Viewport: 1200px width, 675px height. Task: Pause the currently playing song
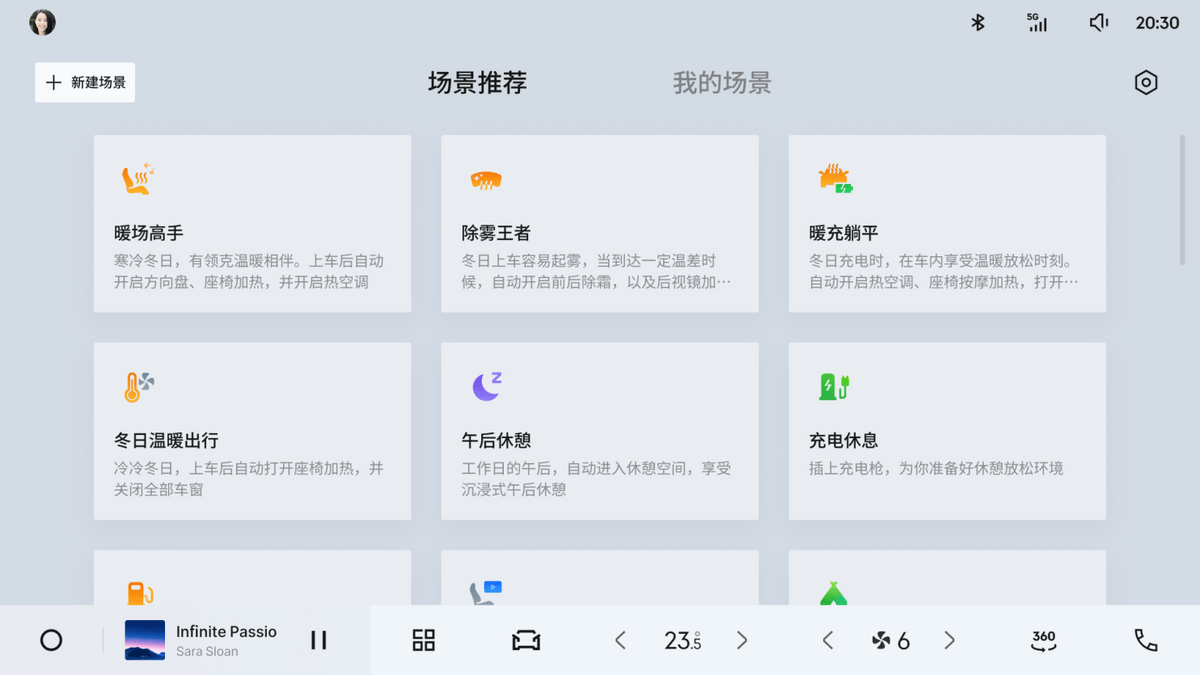tap(318, 640)
